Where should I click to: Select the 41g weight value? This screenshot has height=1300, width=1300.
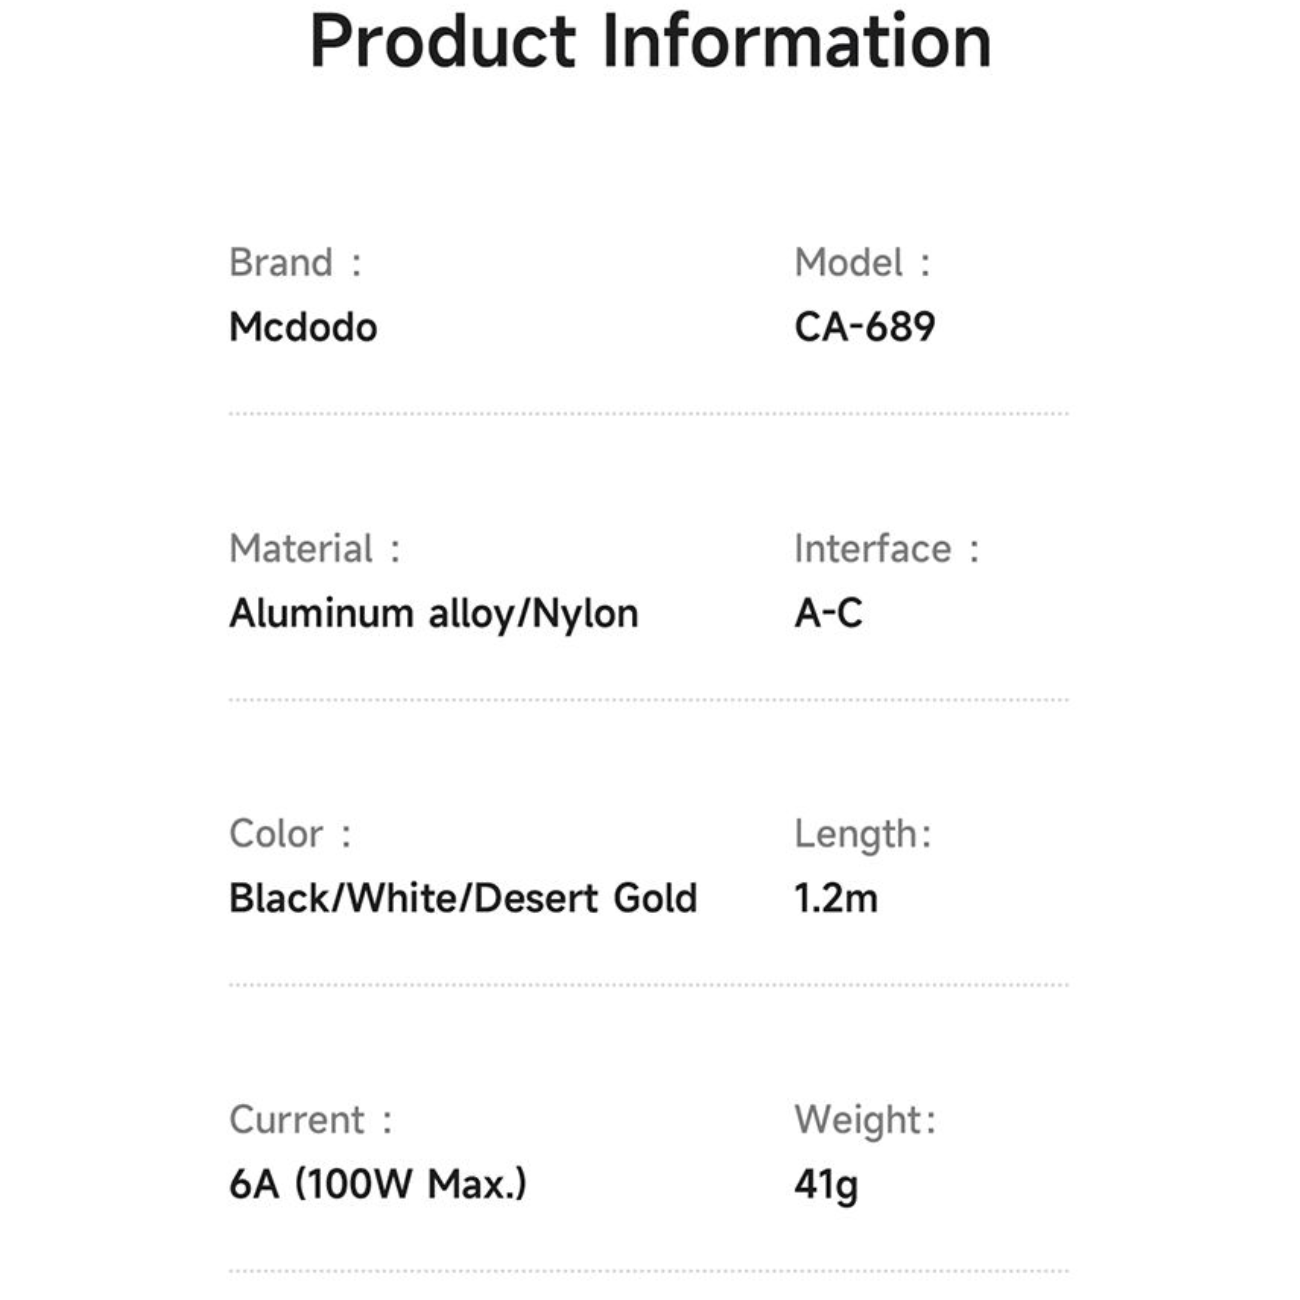(826, 1185)
